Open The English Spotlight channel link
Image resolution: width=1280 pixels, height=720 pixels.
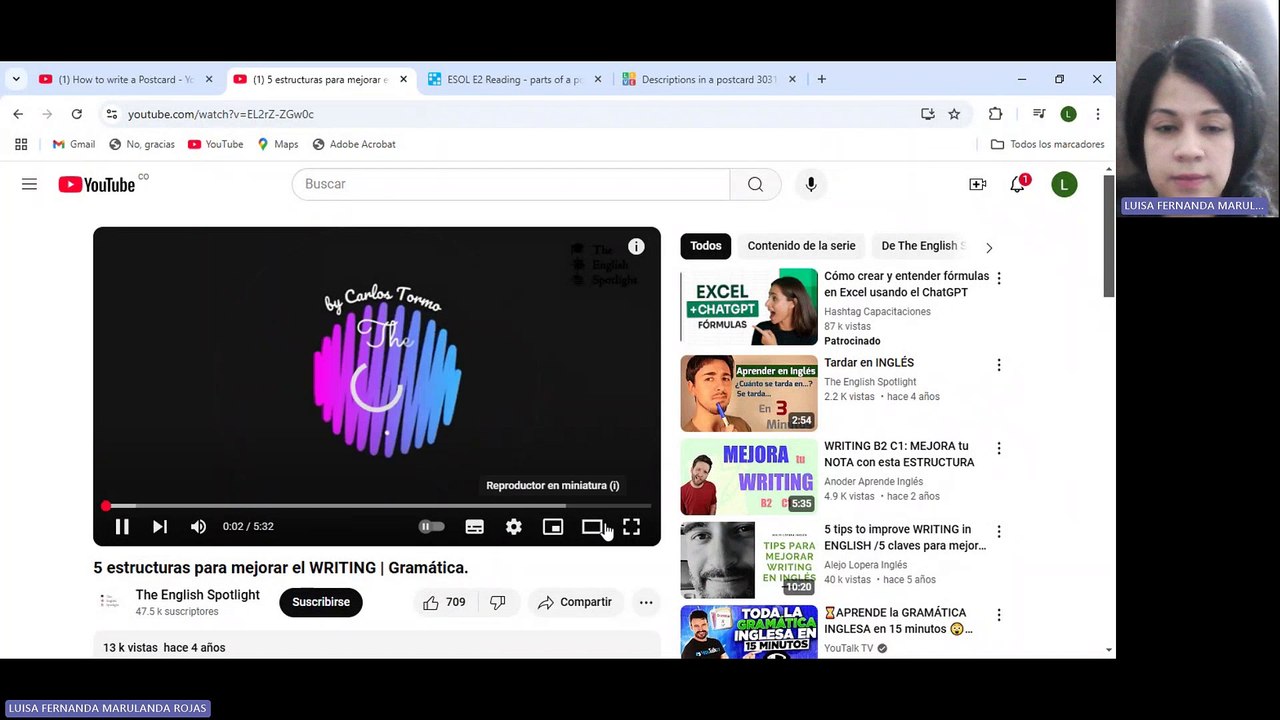click(198, 595)
